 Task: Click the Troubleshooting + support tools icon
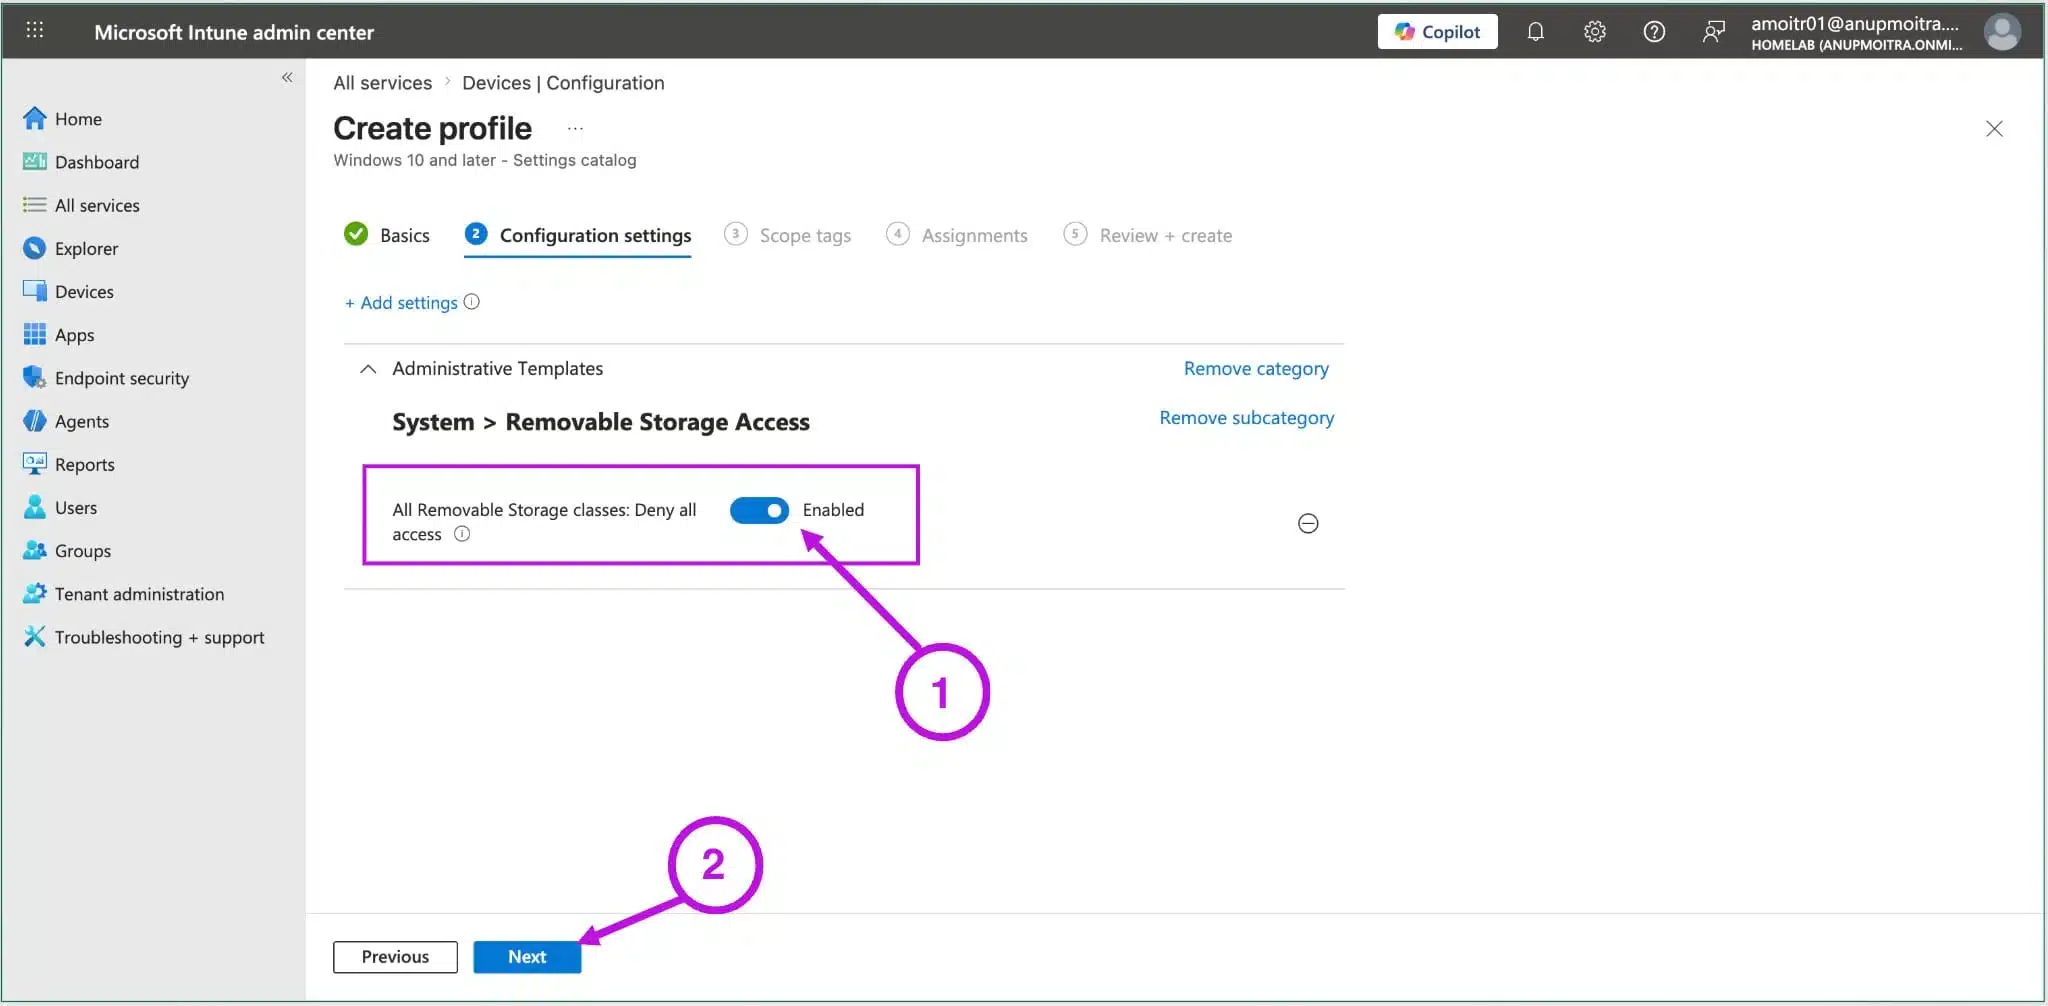tap(34, 636)
